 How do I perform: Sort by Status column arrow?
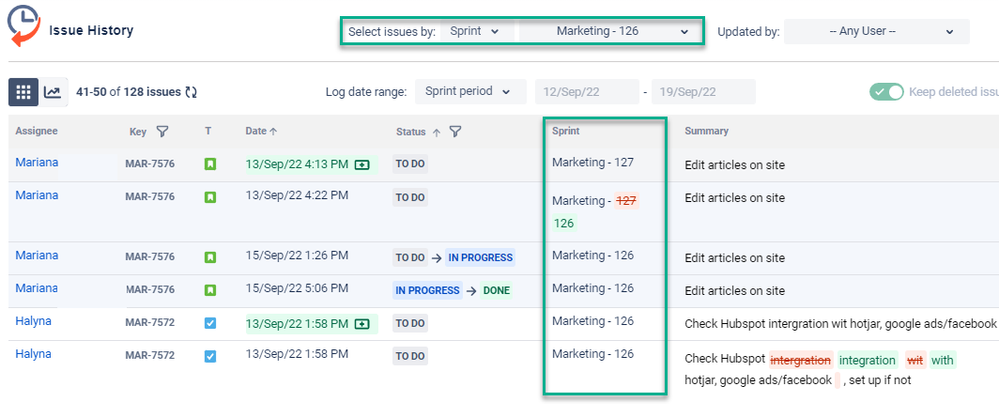[436, 133]
